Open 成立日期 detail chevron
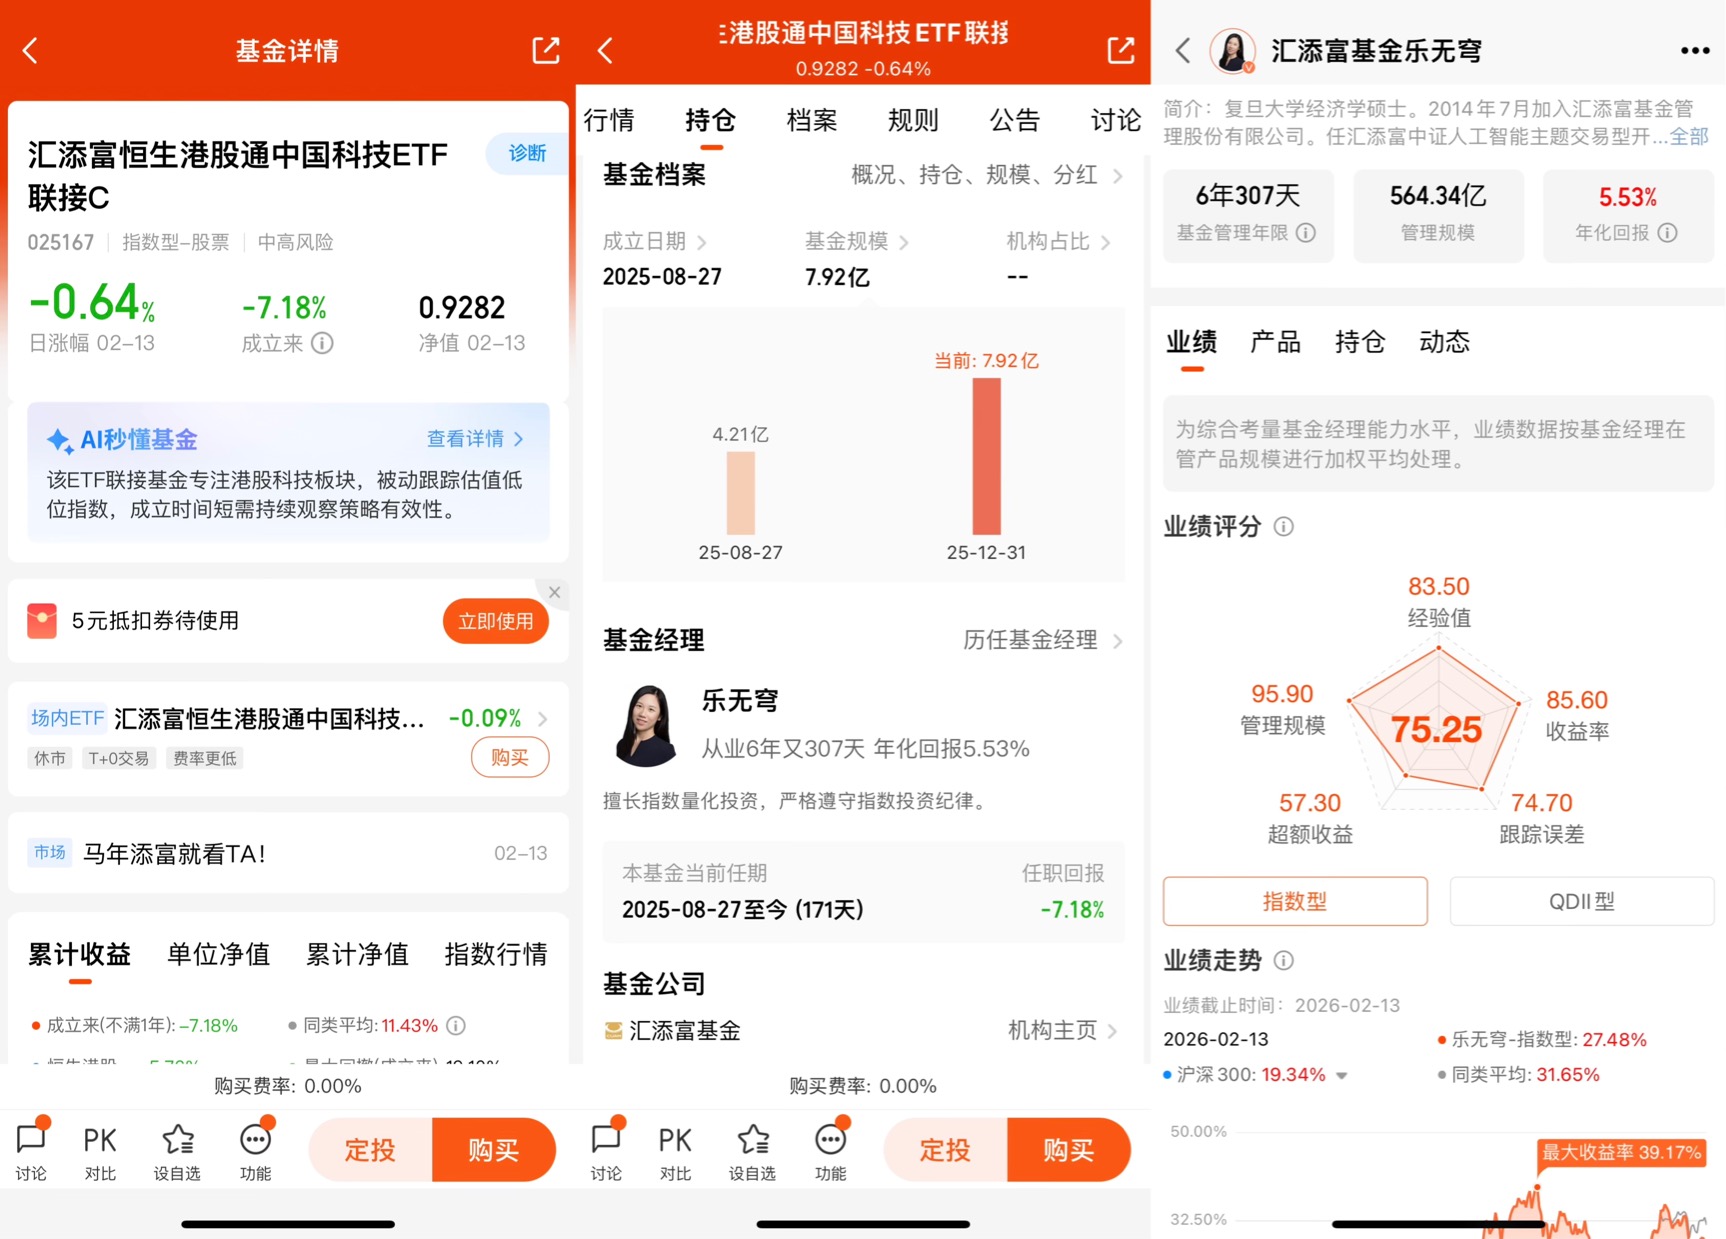 tap(702, 242)
